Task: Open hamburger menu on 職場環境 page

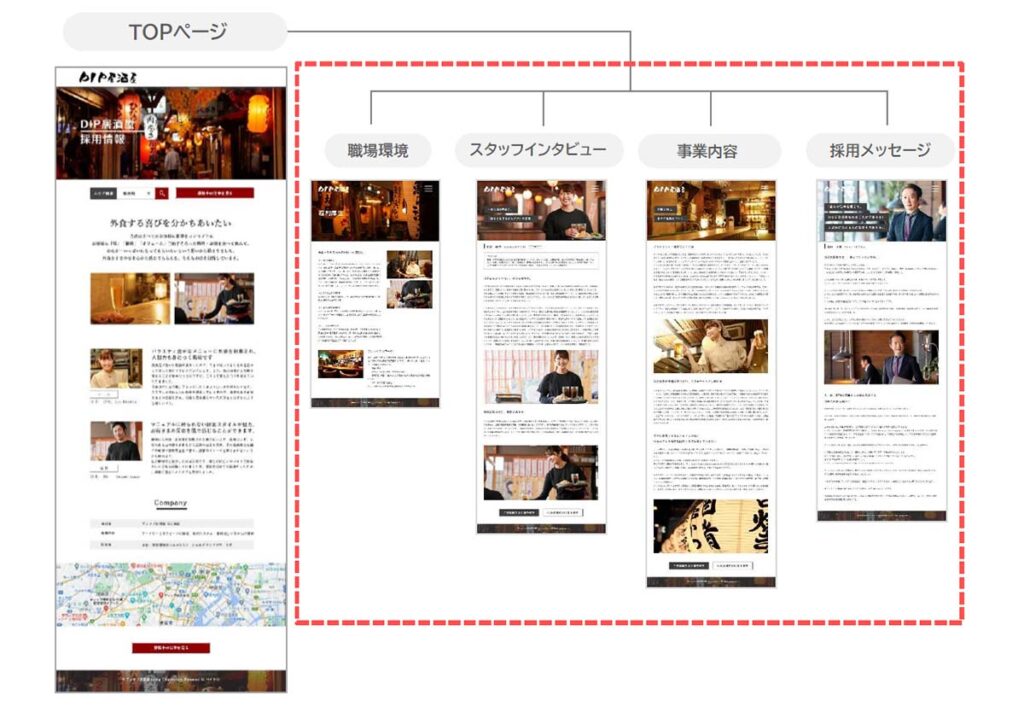Action: pos(430,187)
